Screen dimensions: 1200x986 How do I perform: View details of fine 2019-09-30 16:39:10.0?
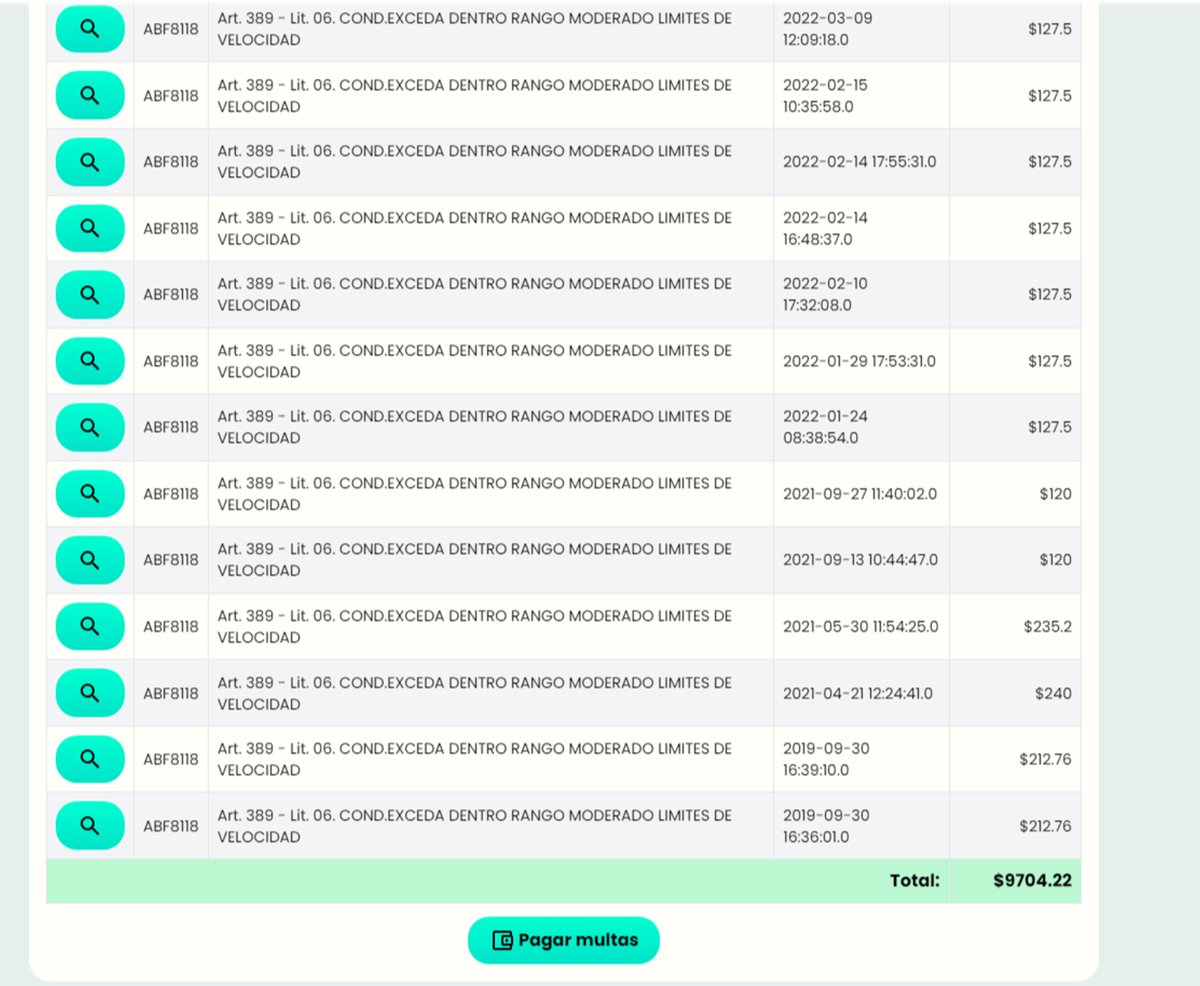click(x=90, y=759)
